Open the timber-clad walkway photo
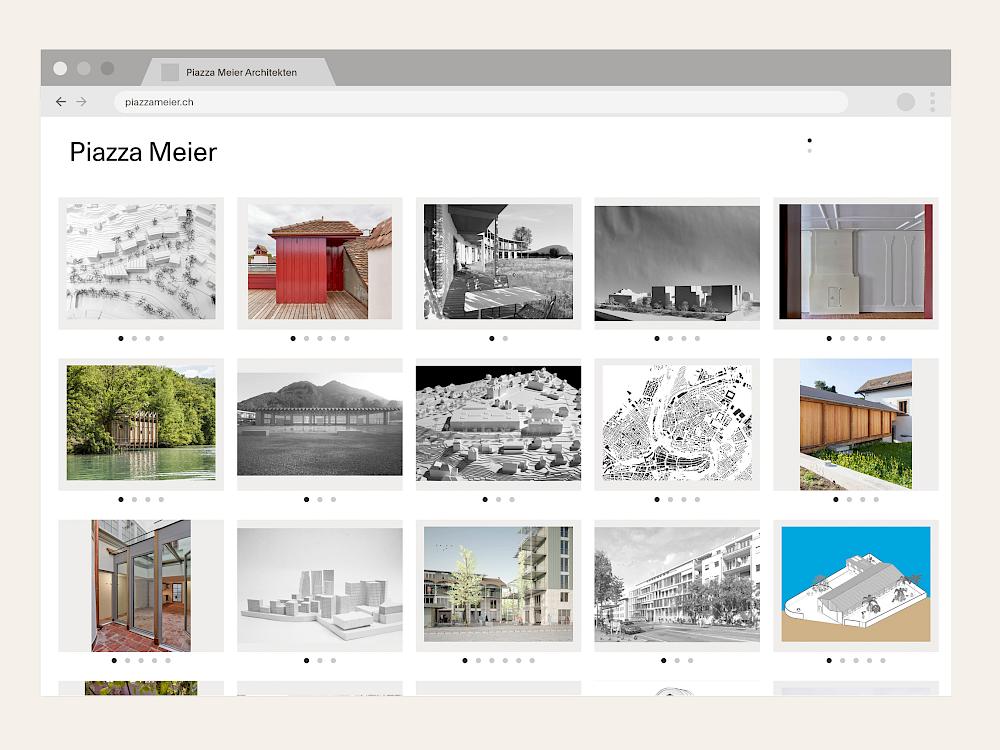The width and height of the screenshot is (1000, 750). 856,423
